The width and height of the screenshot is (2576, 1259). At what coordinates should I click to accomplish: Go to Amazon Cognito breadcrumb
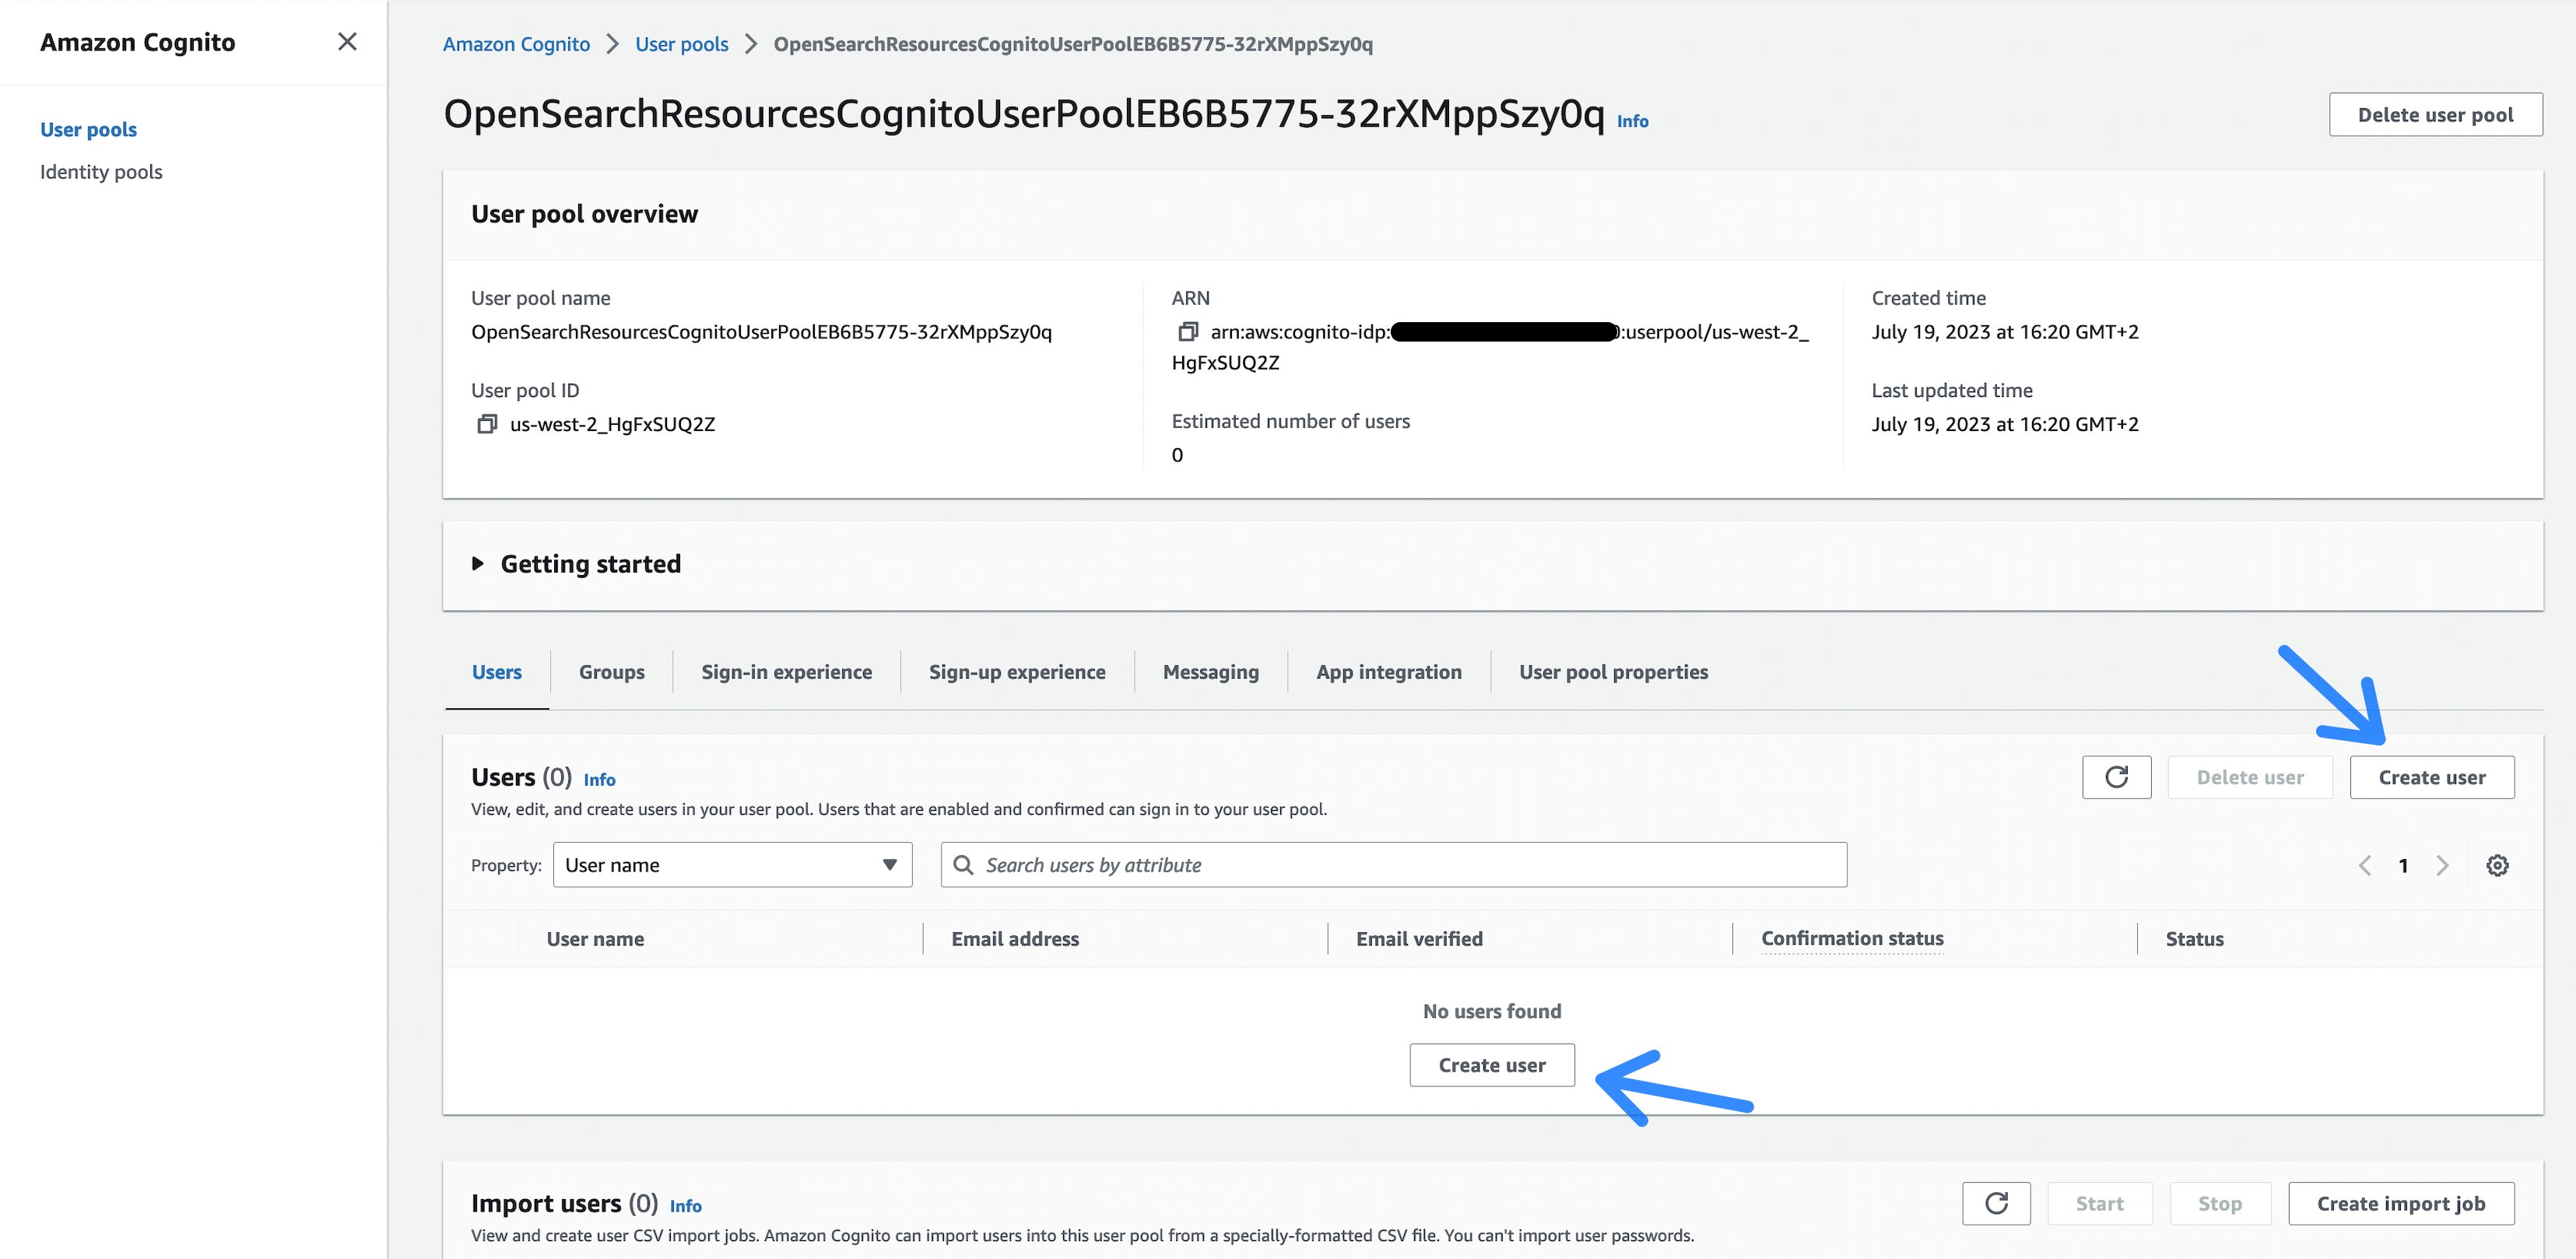[x=516, y=44]
